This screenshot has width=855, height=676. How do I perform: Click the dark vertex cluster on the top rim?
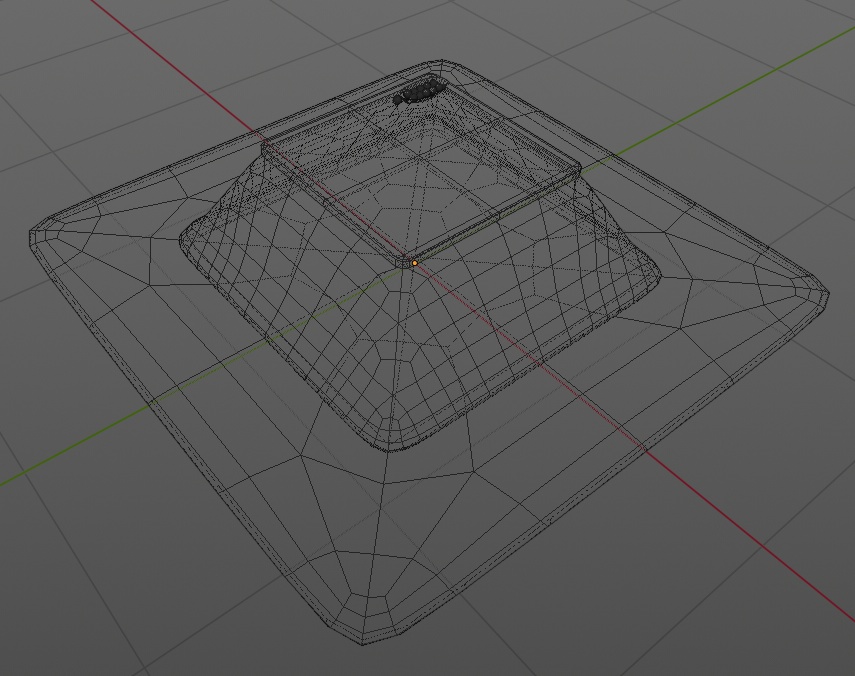[418, 92]
